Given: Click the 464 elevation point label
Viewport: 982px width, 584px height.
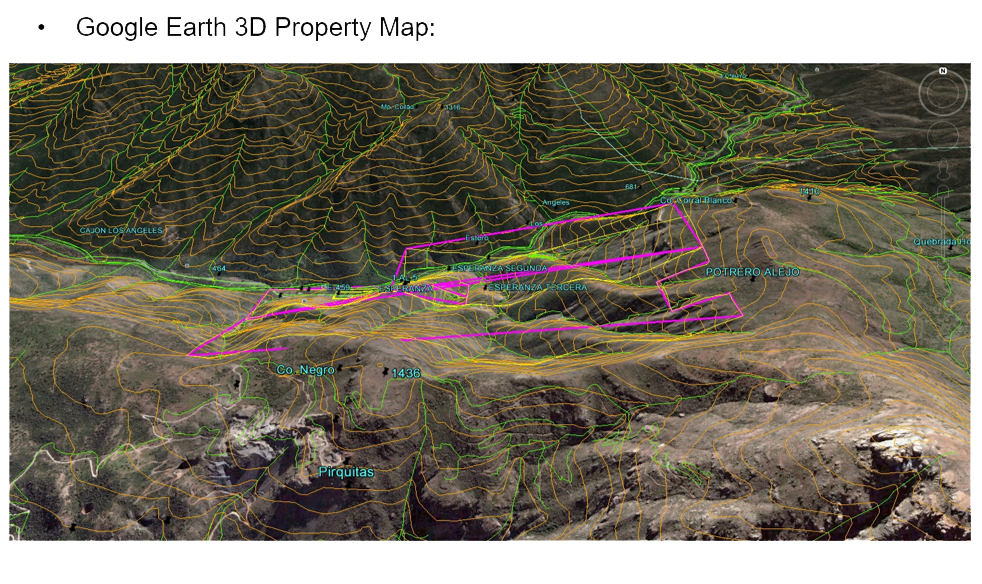Looking at the screenshot, I should [x=219, y=269].
